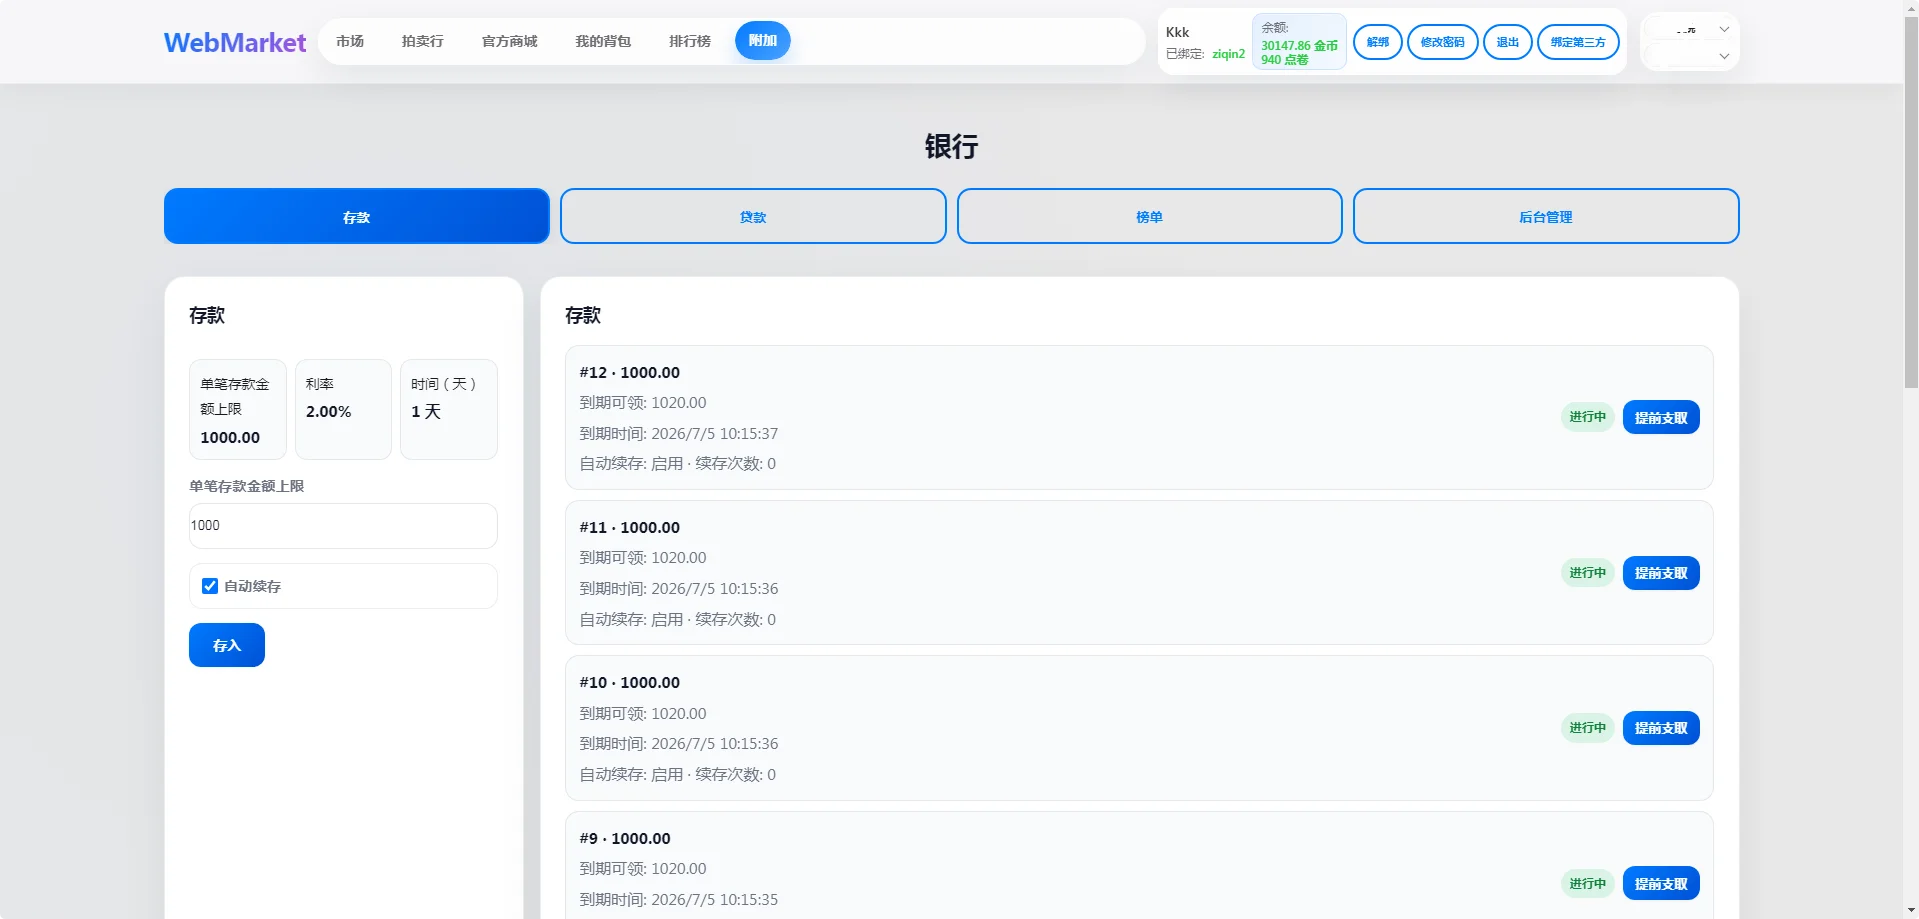Screen dimensions: 1919x919
Task: Switch to the 贷款 tab
Action: coord(753,216)
